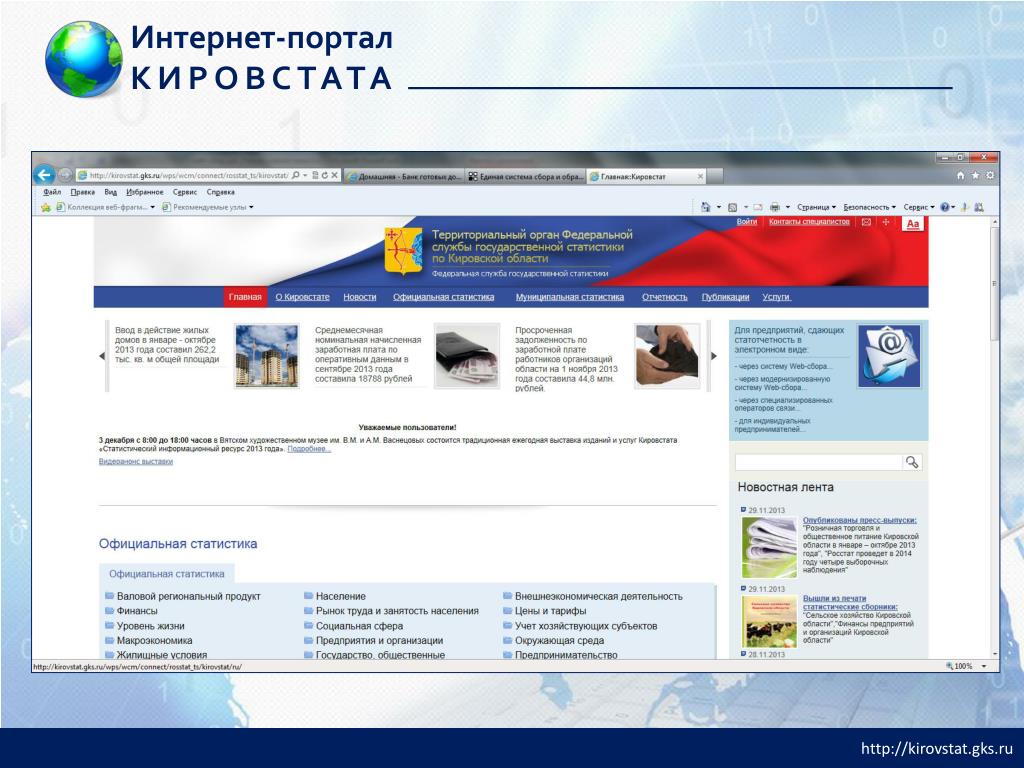Click the wallet with money thumbnail image
Viewport: 1024px width, 768px height.
click(x=467, y=356)
